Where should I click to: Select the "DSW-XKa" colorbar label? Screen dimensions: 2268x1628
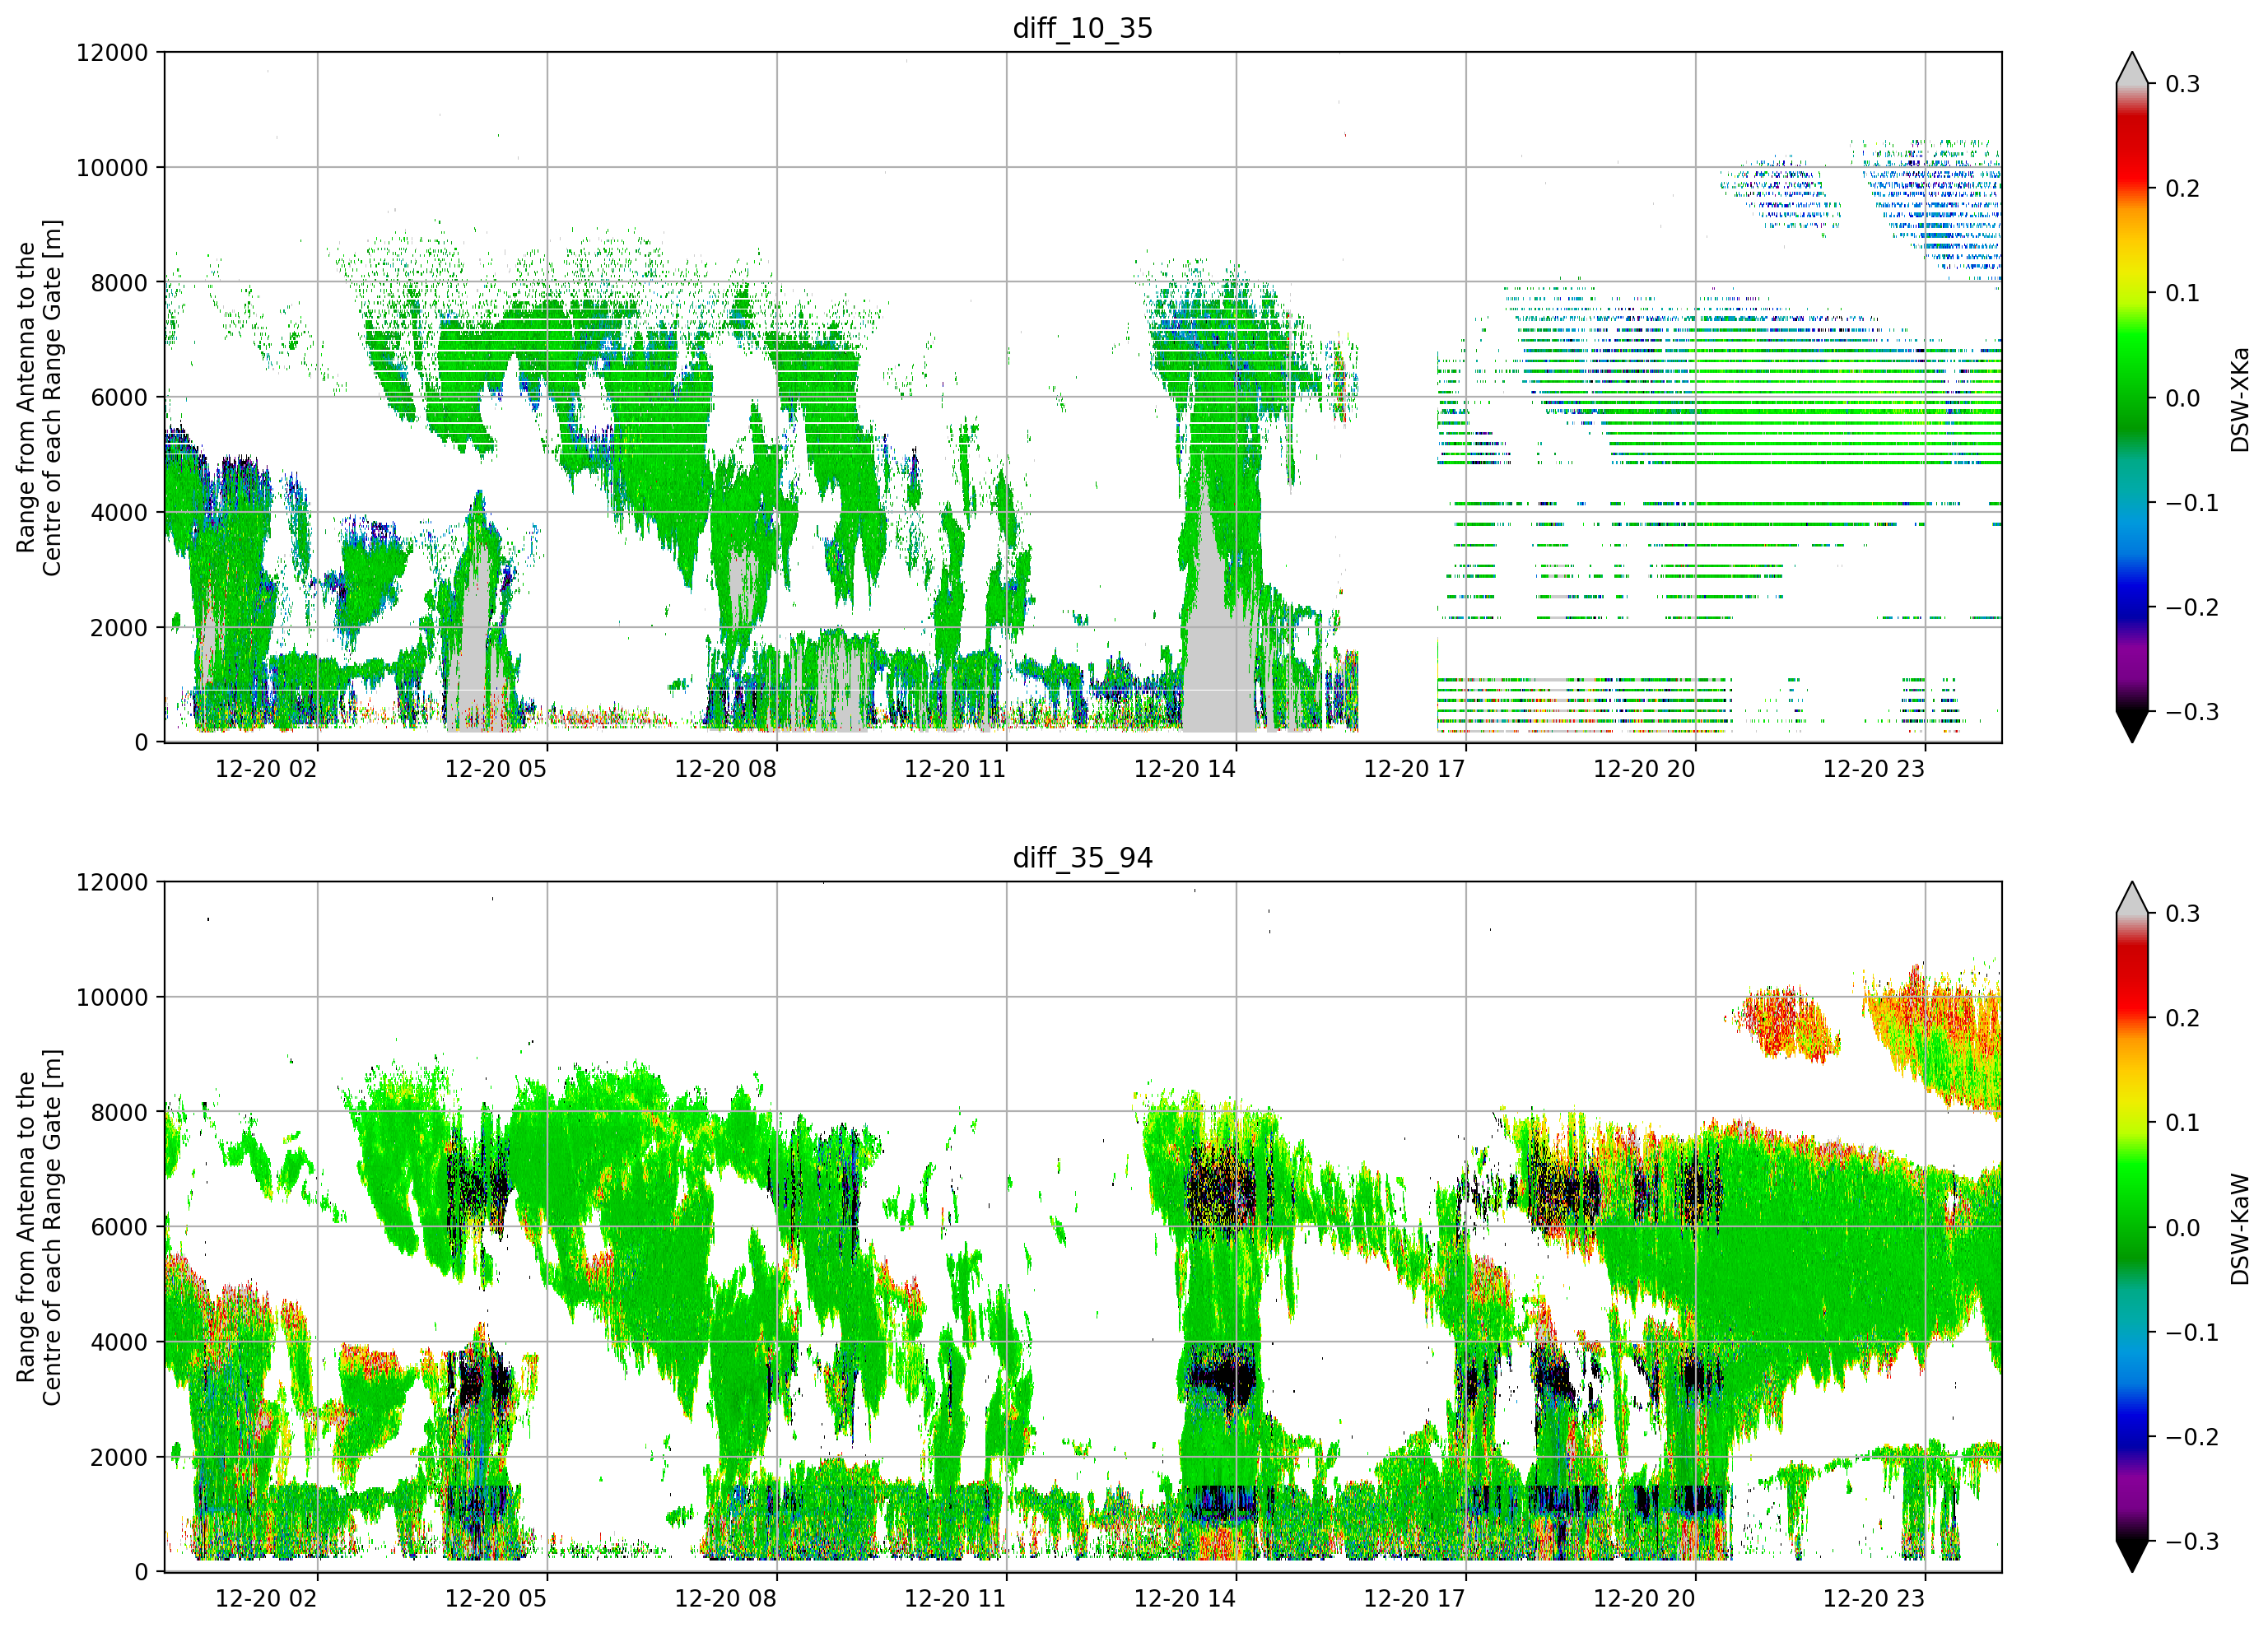[x=2239, y=399]
